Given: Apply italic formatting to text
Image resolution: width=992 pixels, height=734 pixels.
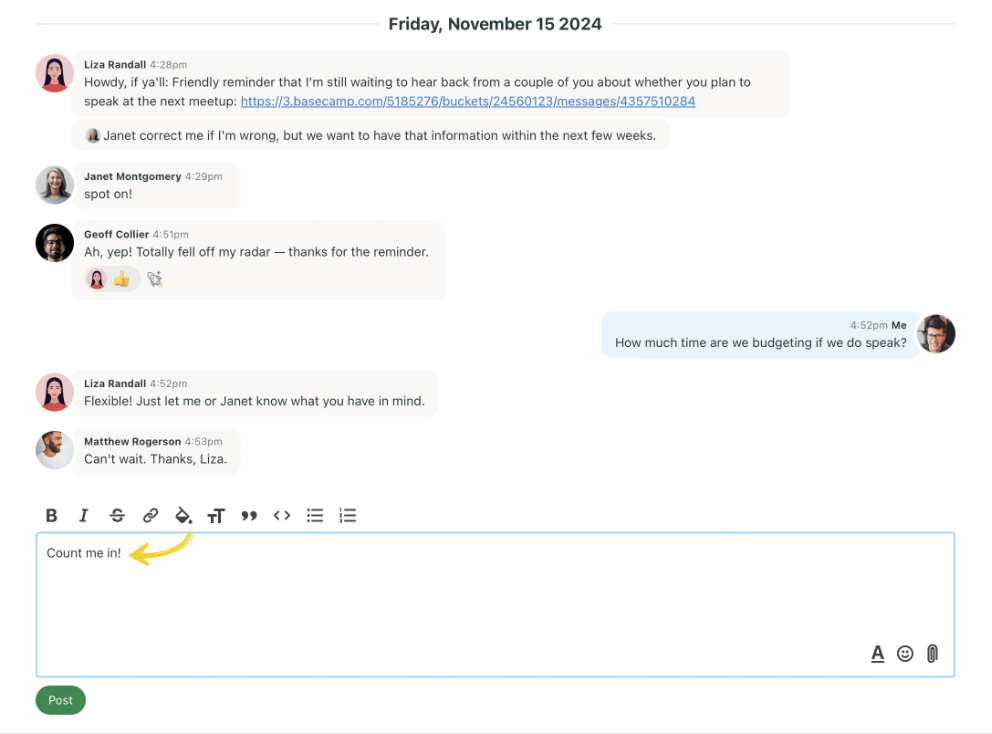Looking at the screenshot, I should point(84,516).
